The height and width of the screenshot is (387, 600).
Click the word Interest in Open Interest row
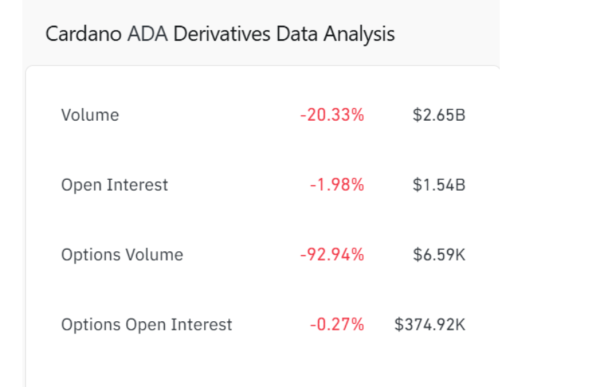[137, 185]
